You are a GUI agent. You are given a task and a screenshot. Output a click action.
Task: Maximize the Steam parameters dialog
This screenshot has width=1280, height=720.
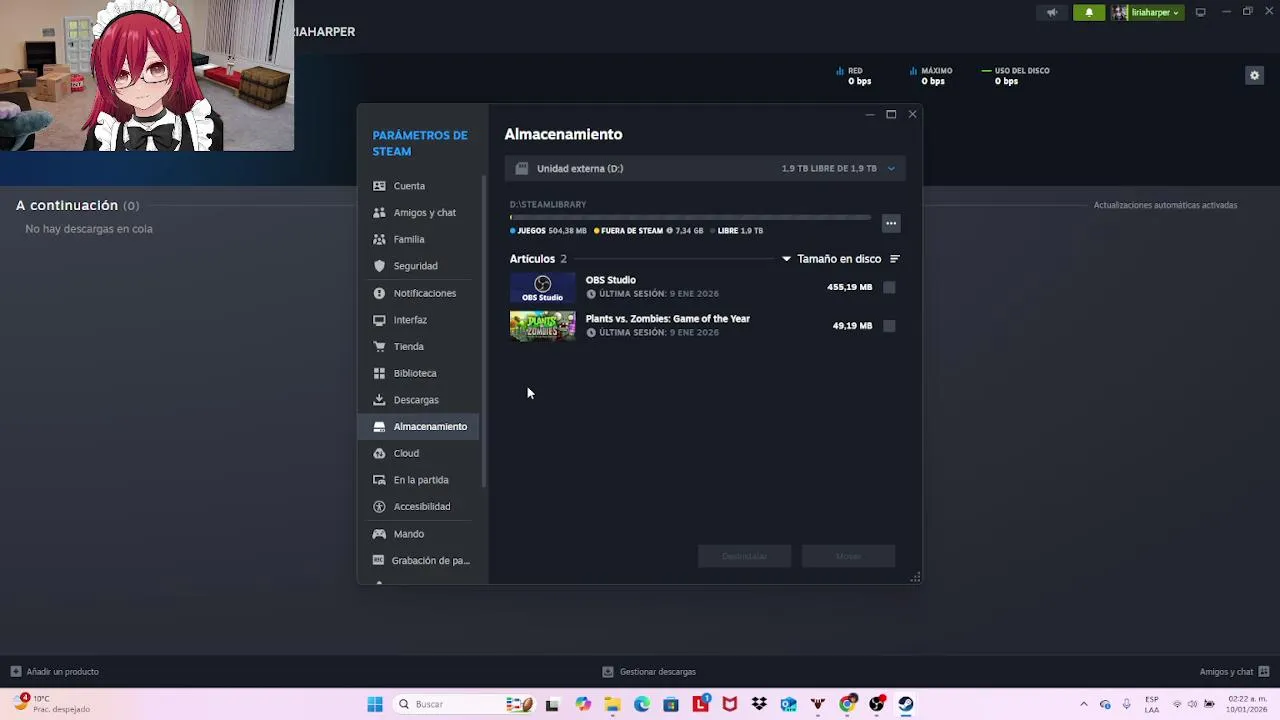click(891, 114)
